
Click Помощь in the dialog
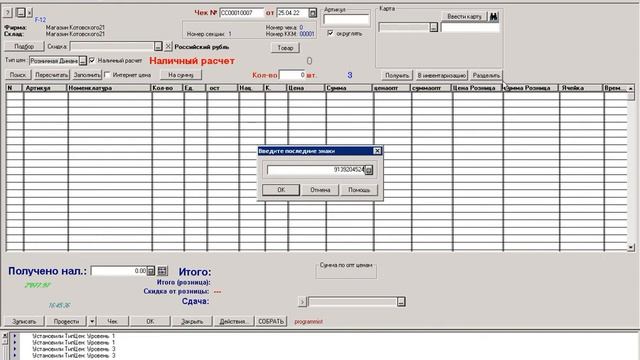(359, 190)
